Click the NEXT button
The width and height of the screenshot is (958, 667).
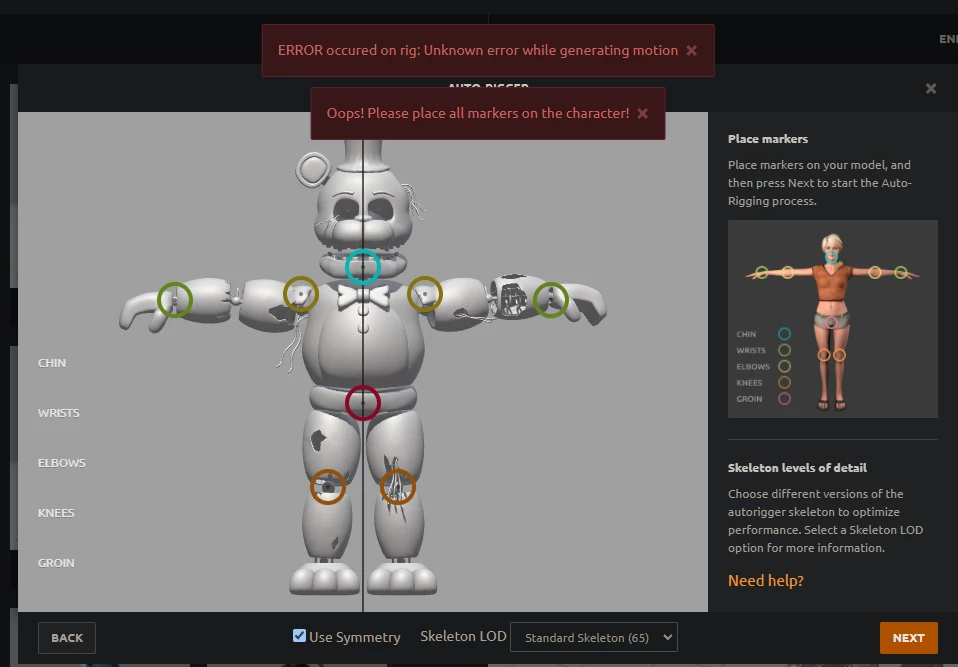[909, 638]
